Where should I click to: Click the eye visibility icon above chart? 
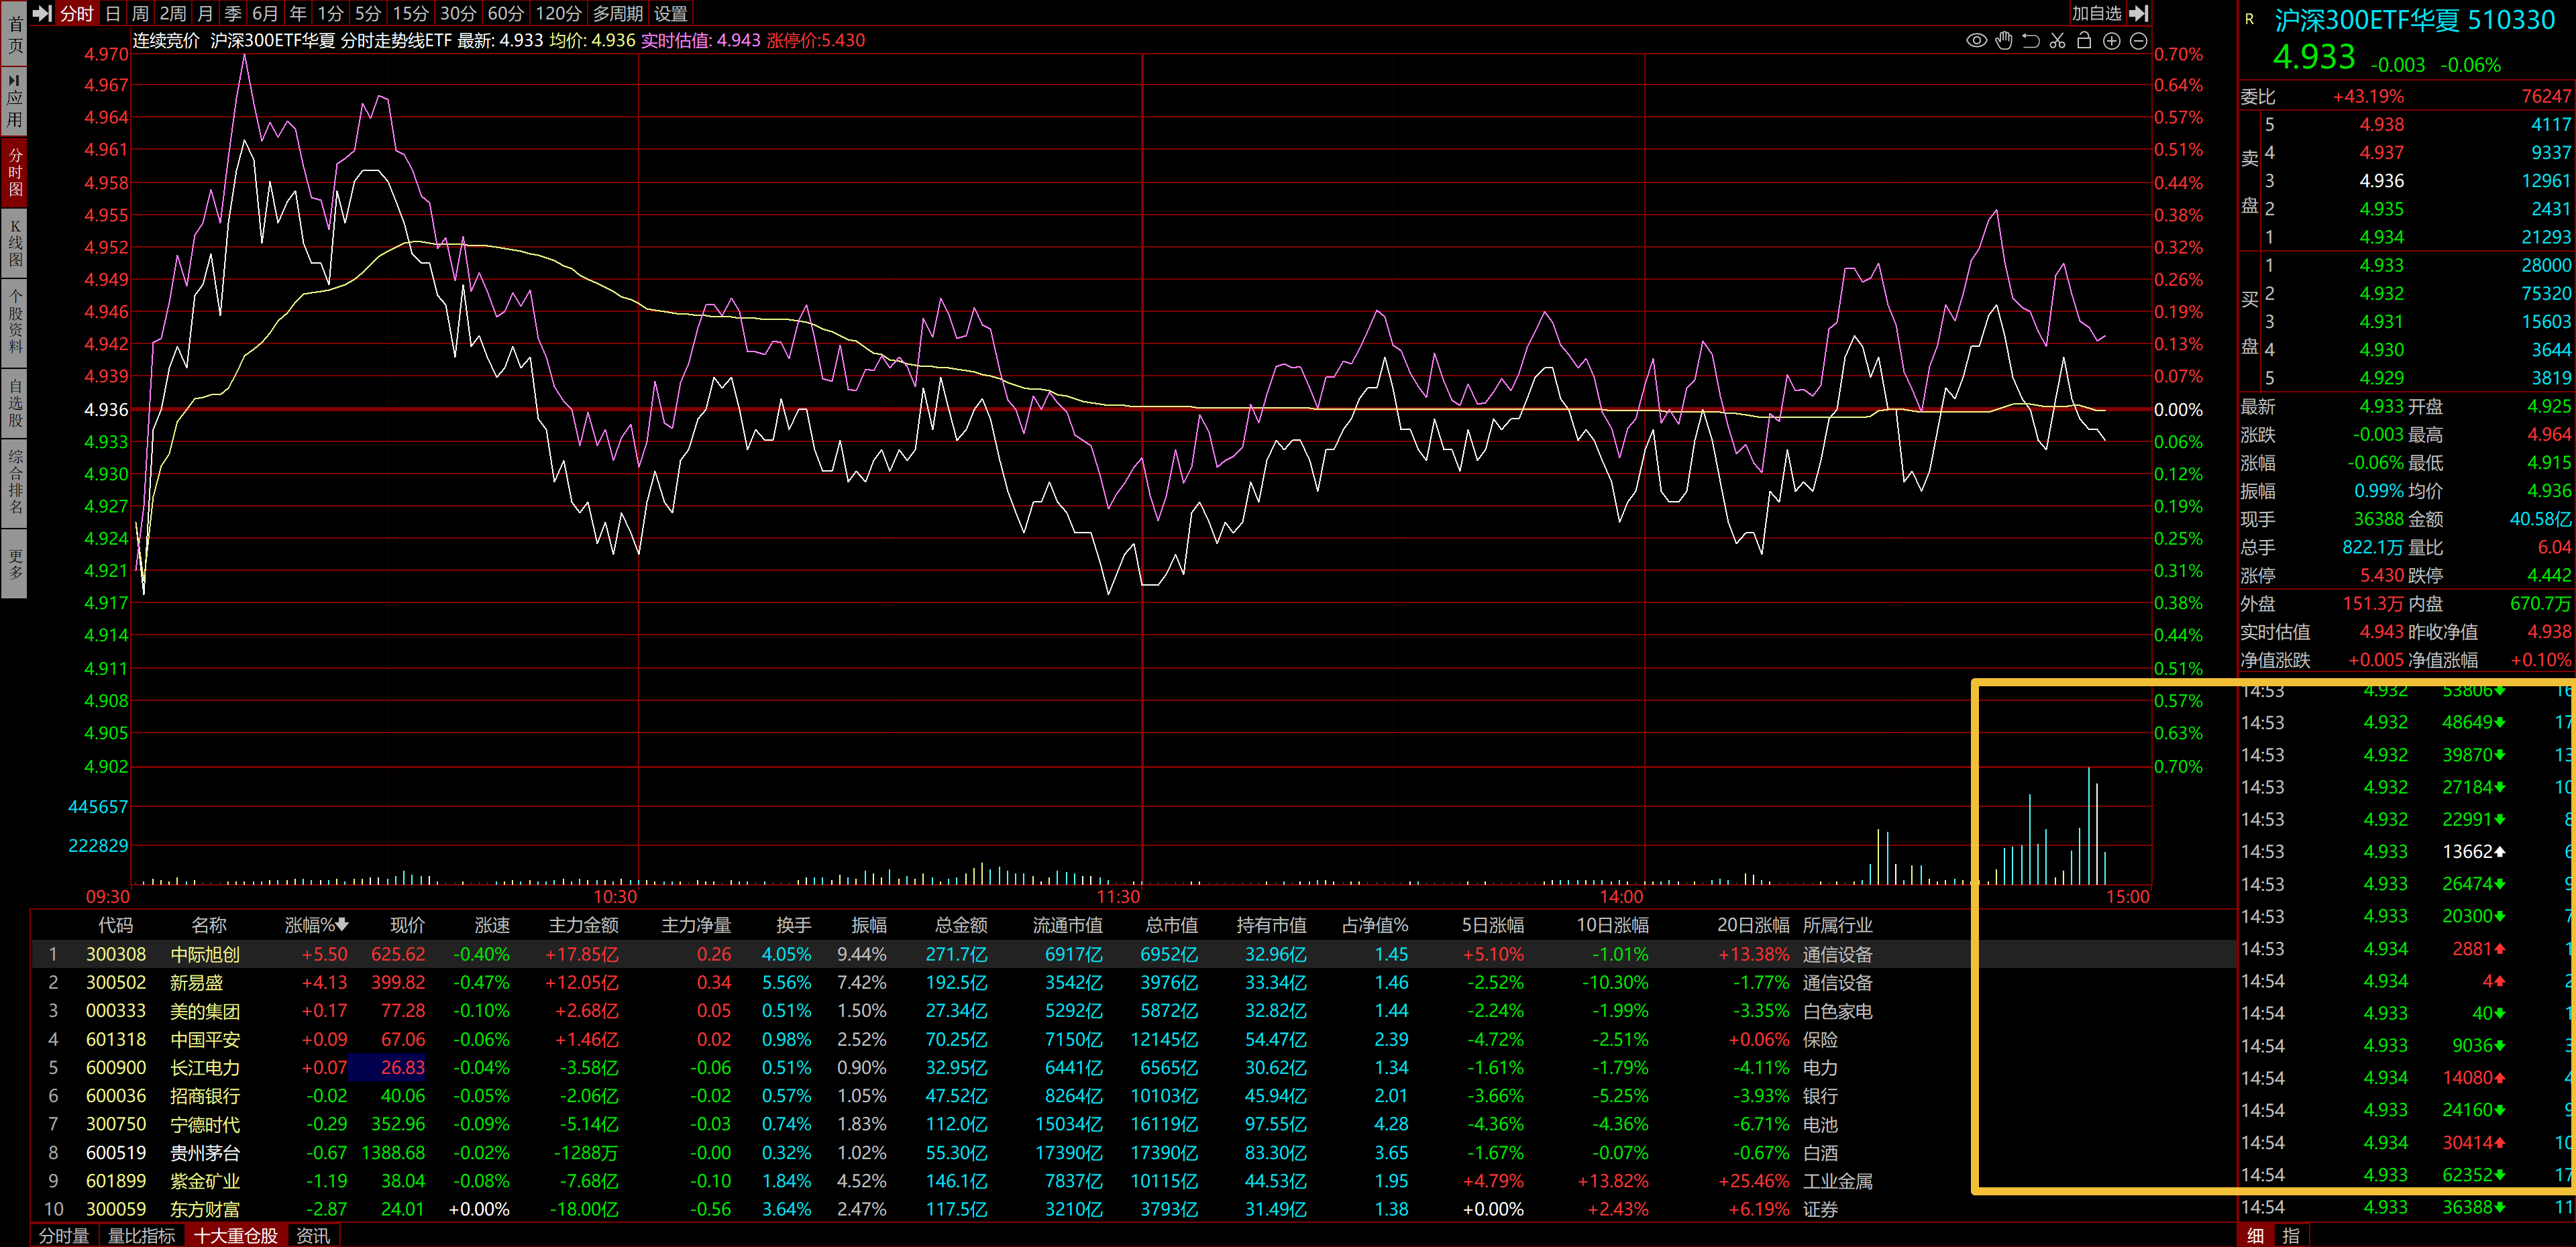click(1976, 41)
